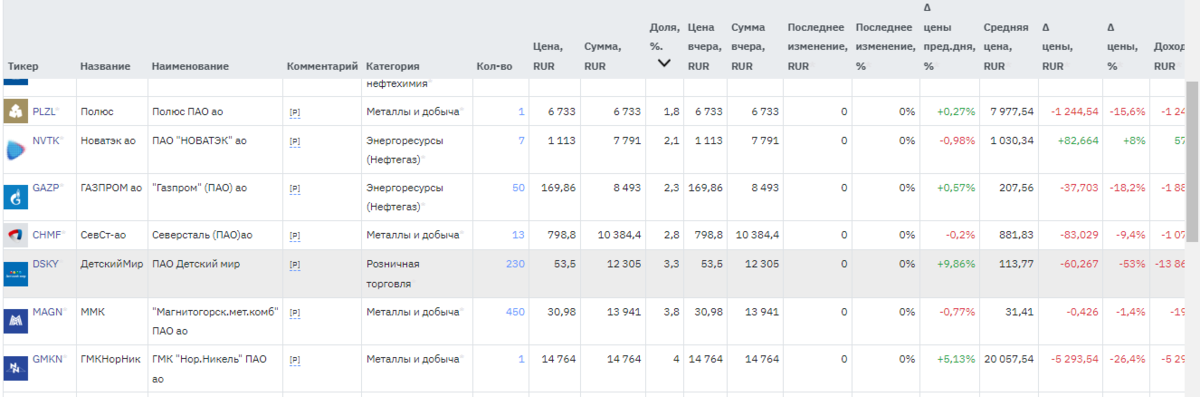Viewport: 1200px width, 397px height.
Task: Click the Norilsk Nickel logo for GMKN
Action: (x=16, y=369)
